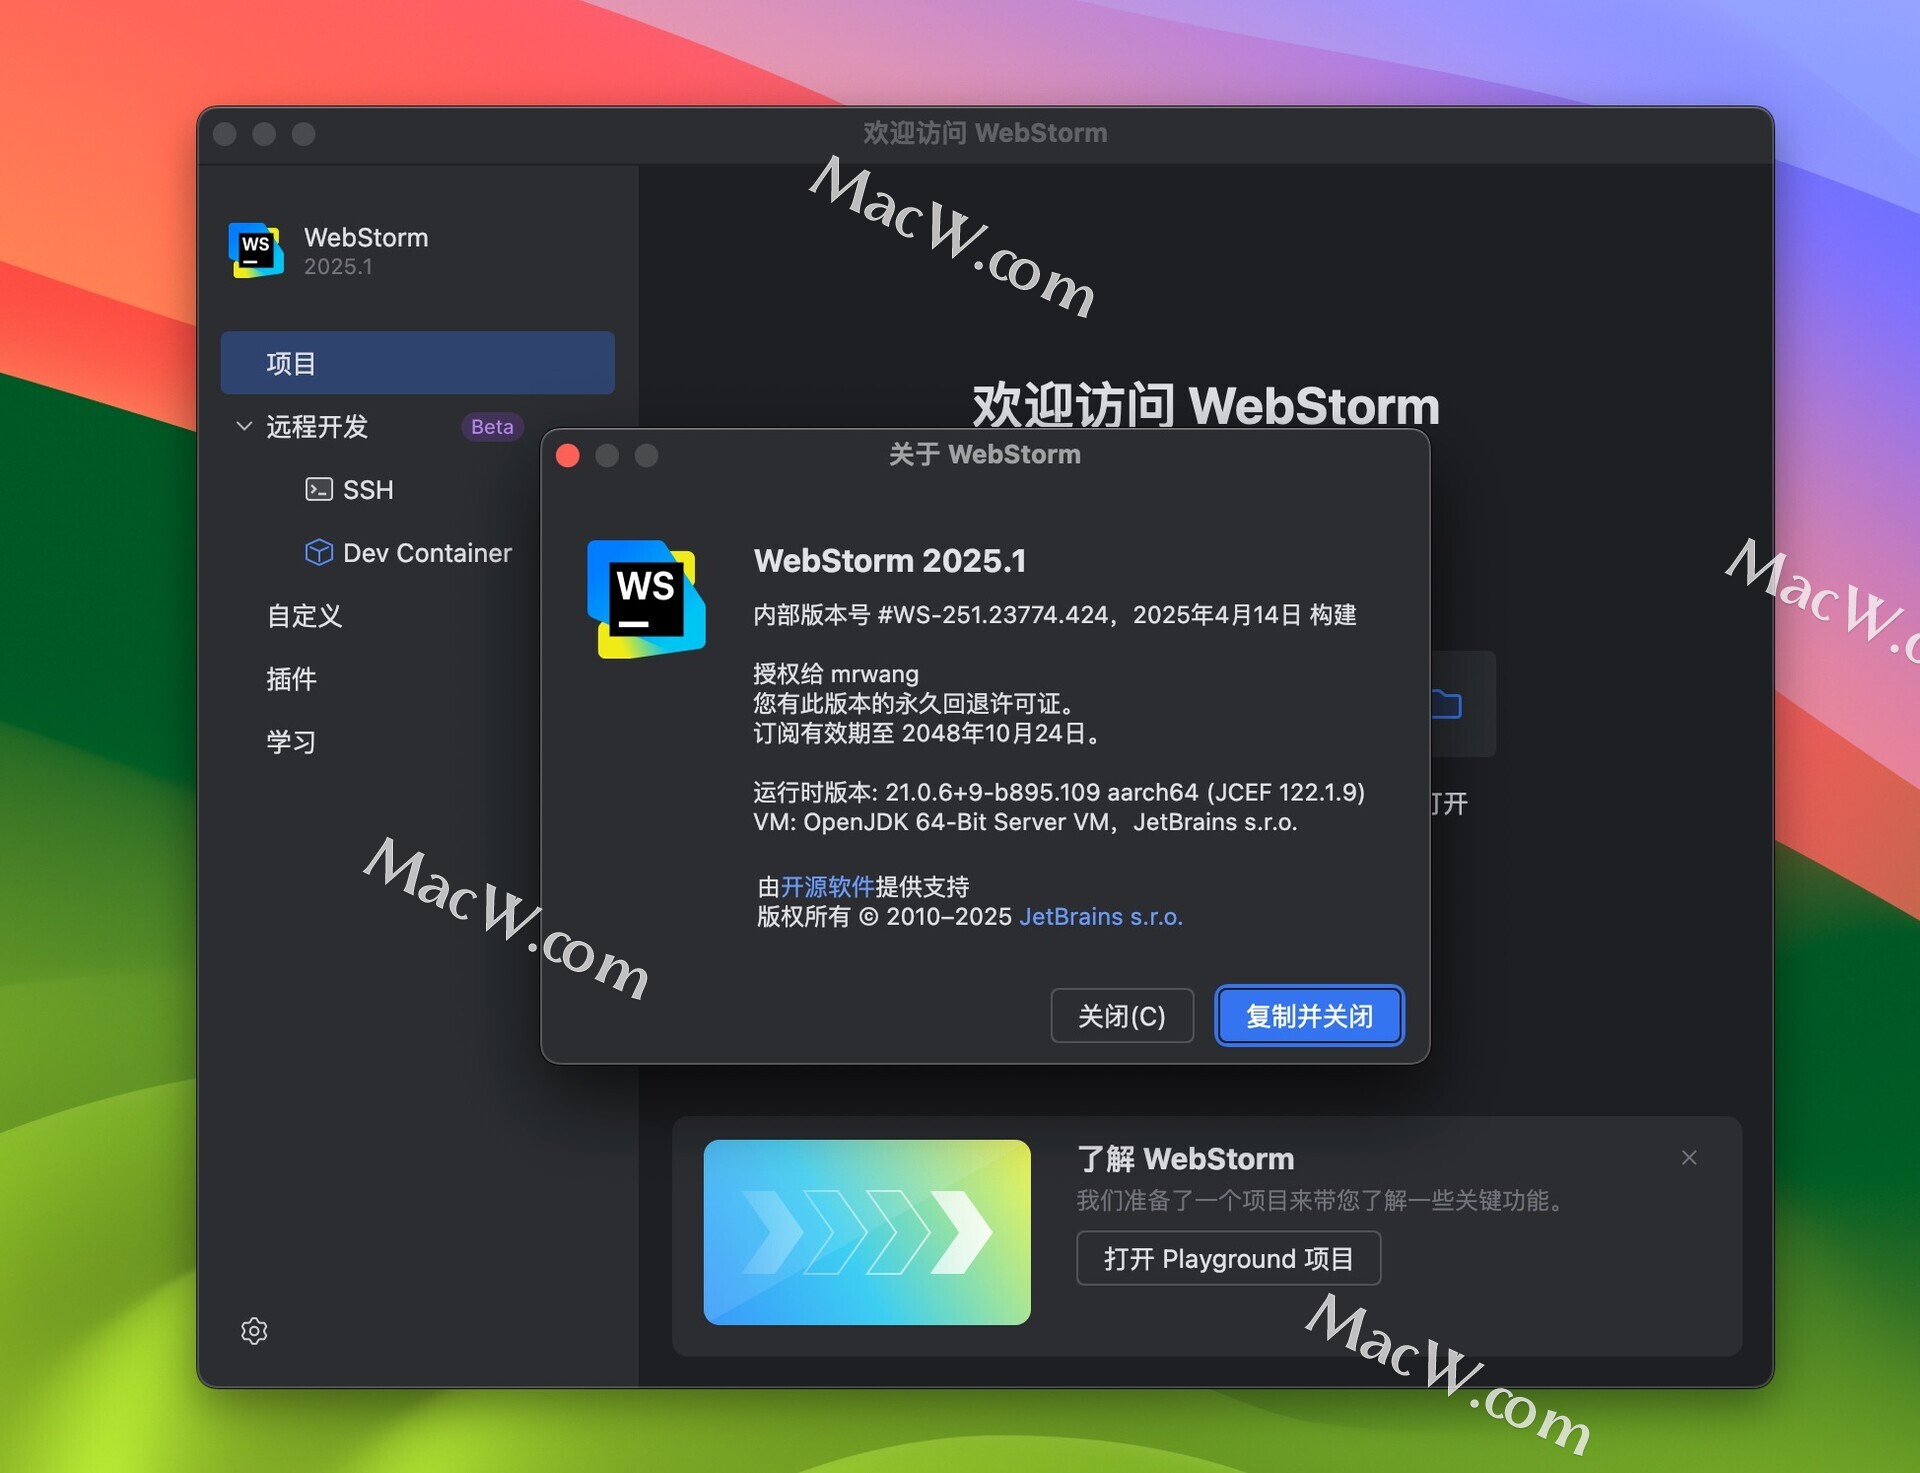Click the 2025.1 version label in sidebar

(x=338, y=267)
